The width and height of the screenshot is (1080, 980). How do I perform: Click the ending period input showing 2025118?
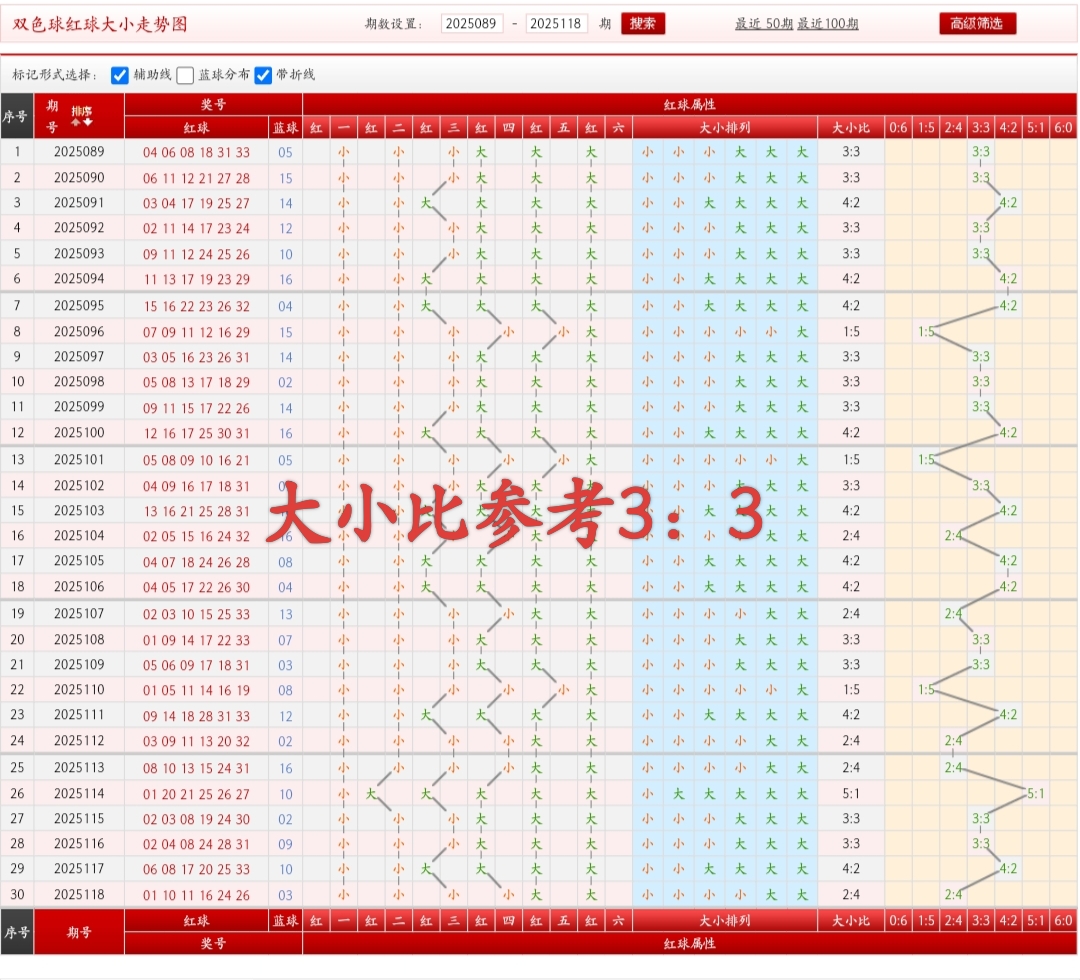(558, 24)
